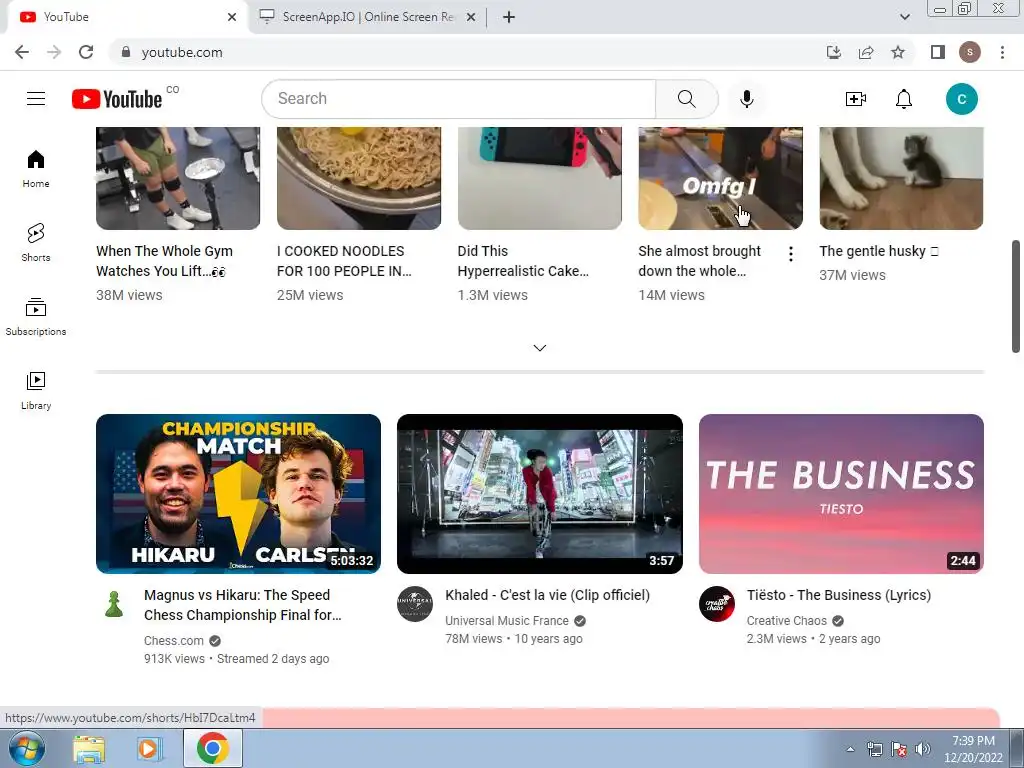This screenshot has width=1024, height=768.
Task: Visit Creative Chaos channel name
Action: [786, 620]
